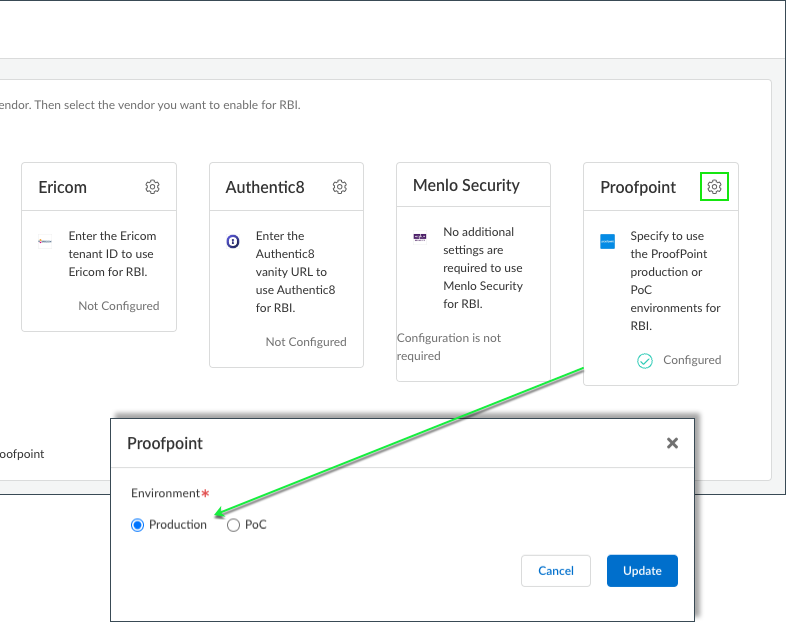The image size is (786, 628).
Task: Select the PoC environment radio button
Action: click(233, 525)
